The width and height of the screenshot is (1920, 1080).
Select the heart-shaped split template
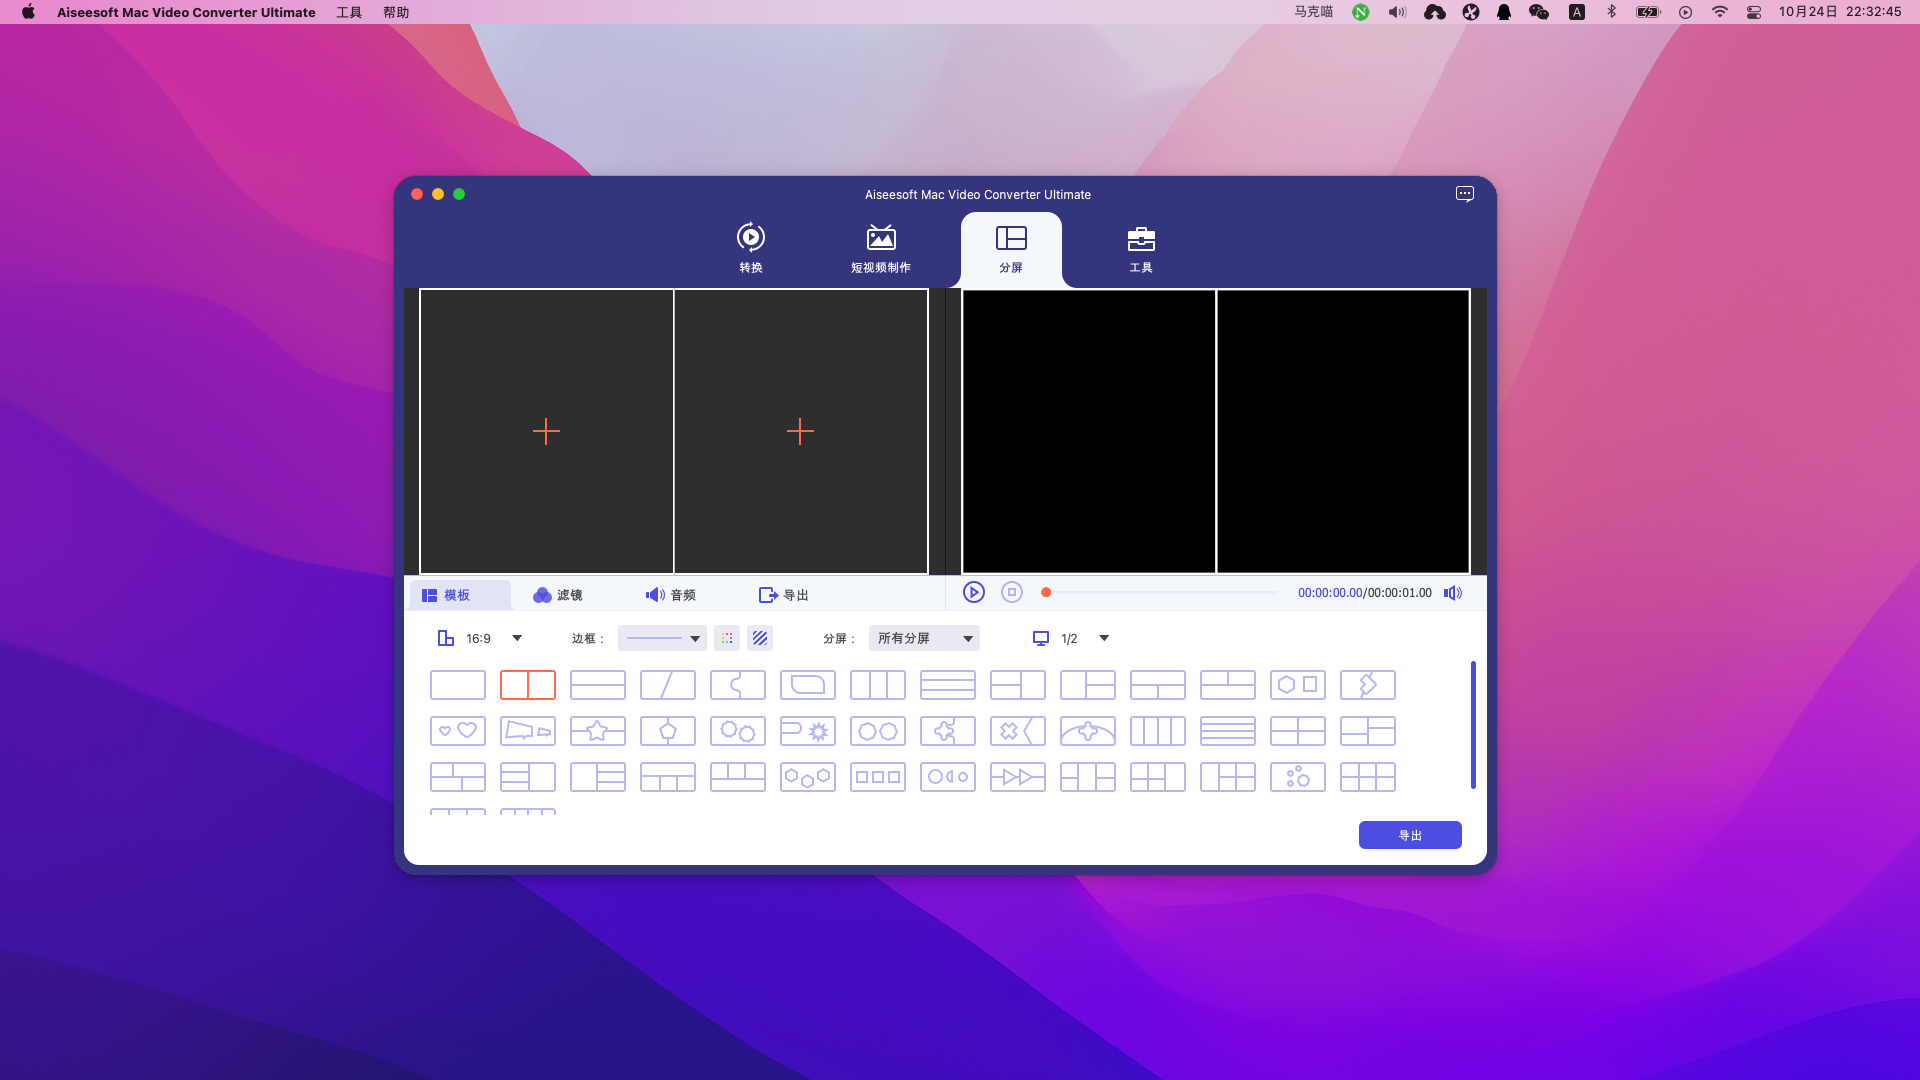pos(458,731)
